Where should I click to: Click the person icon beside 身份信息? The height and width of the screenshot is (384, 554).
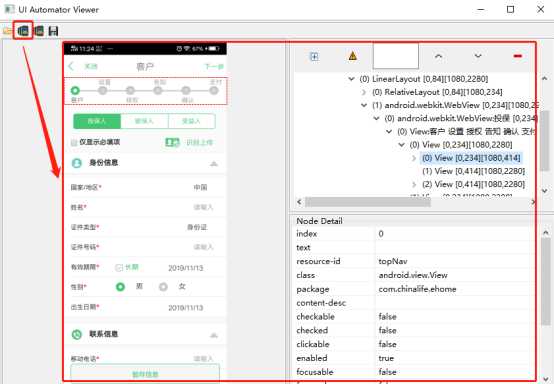(77, 163)
